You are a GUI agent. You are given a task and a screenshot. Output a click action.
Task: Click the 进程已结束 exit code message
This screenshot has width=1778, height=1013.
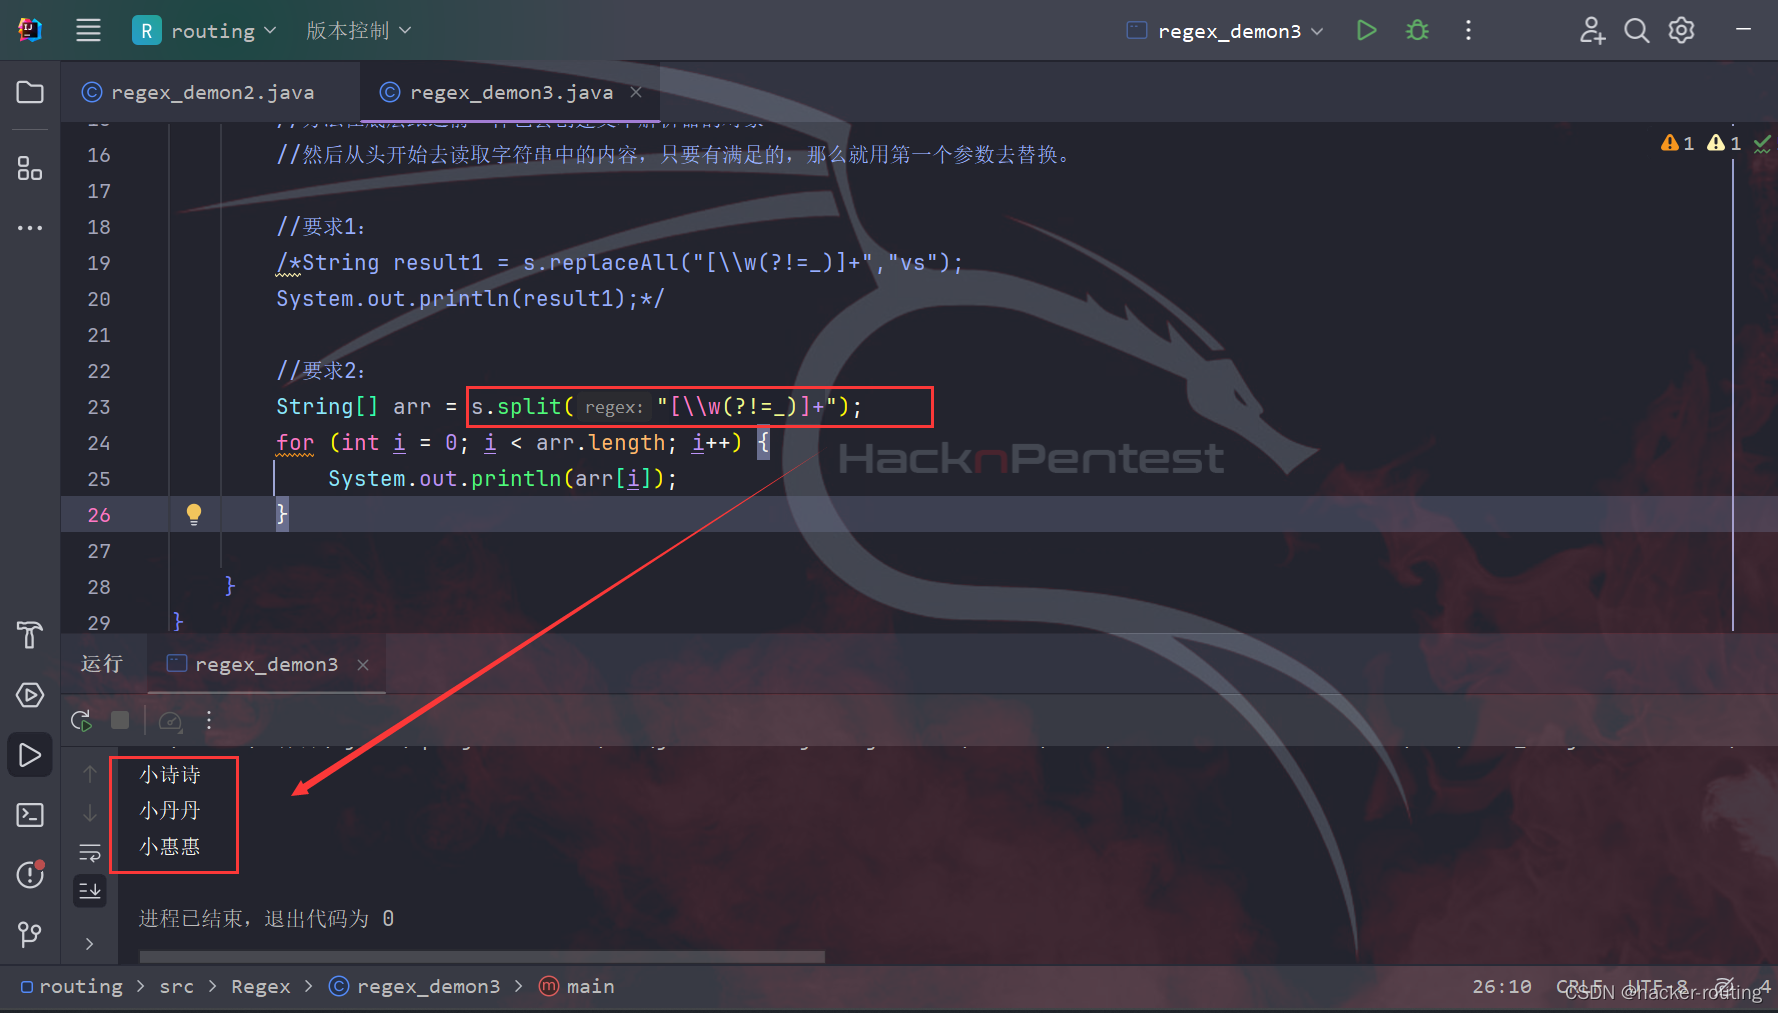[x=266, y=918]
